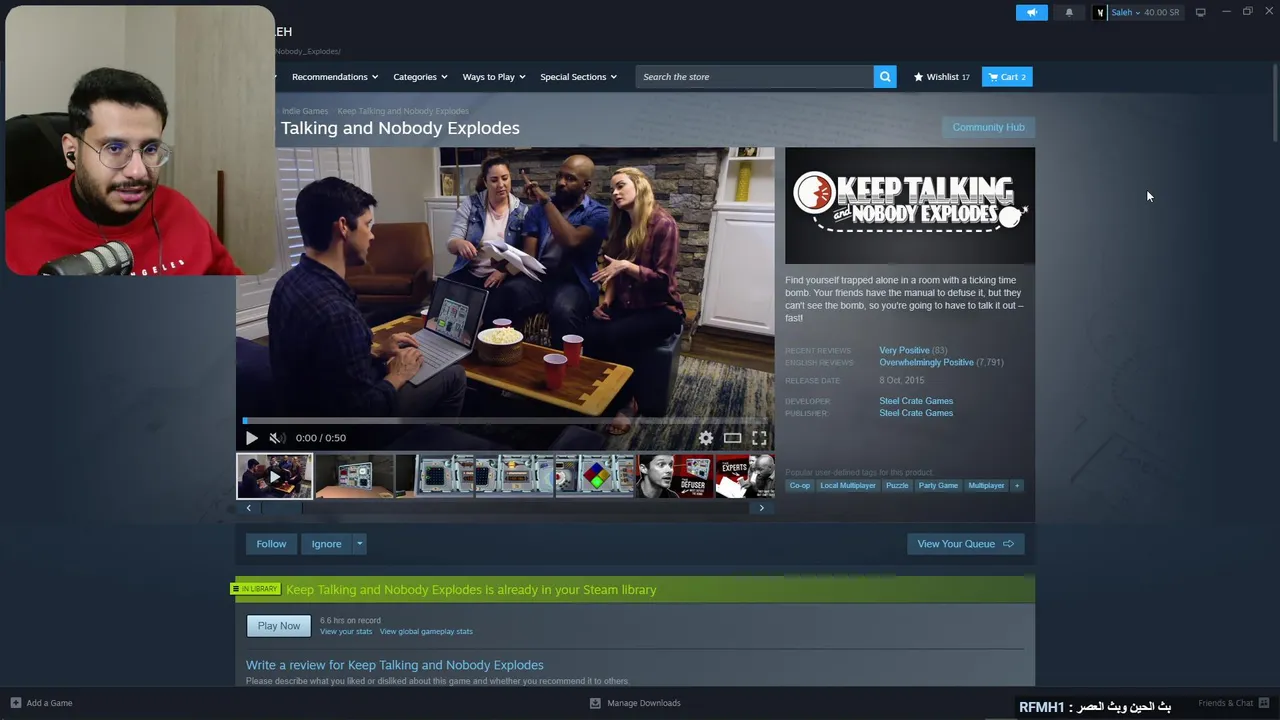Click the Play Now button
Screen dimensions: 1280x720
279,626
